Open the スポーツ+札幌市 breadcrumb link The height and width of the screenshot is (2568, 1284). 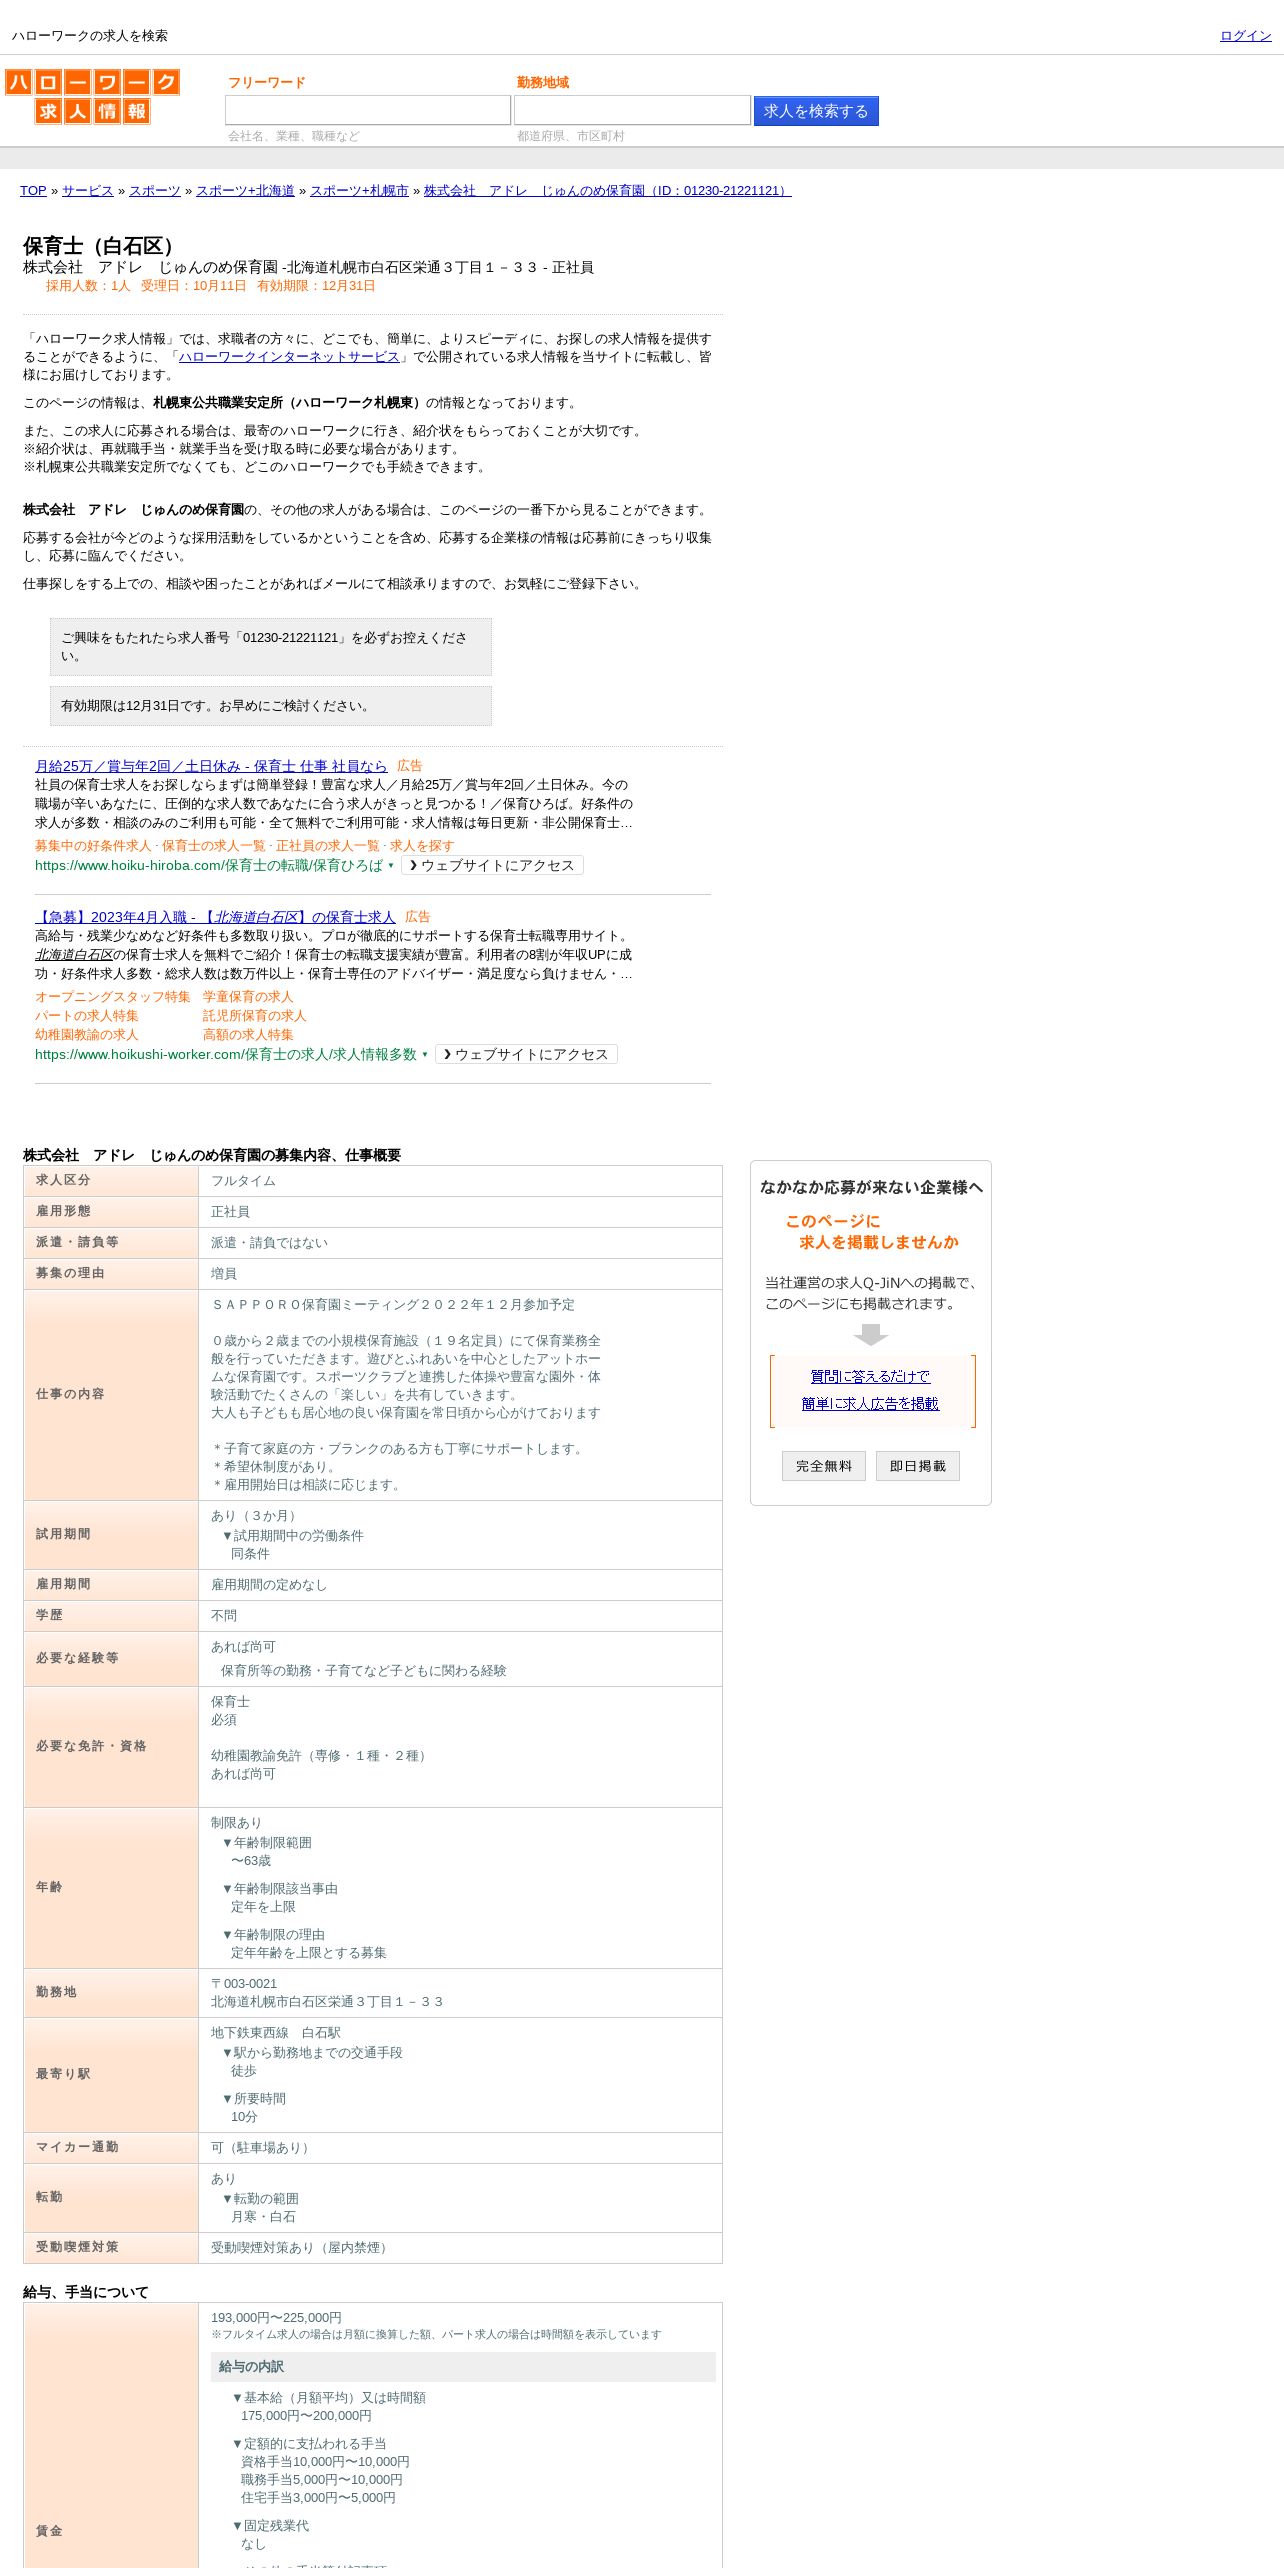pyautogui.click(x=359, y=191)
